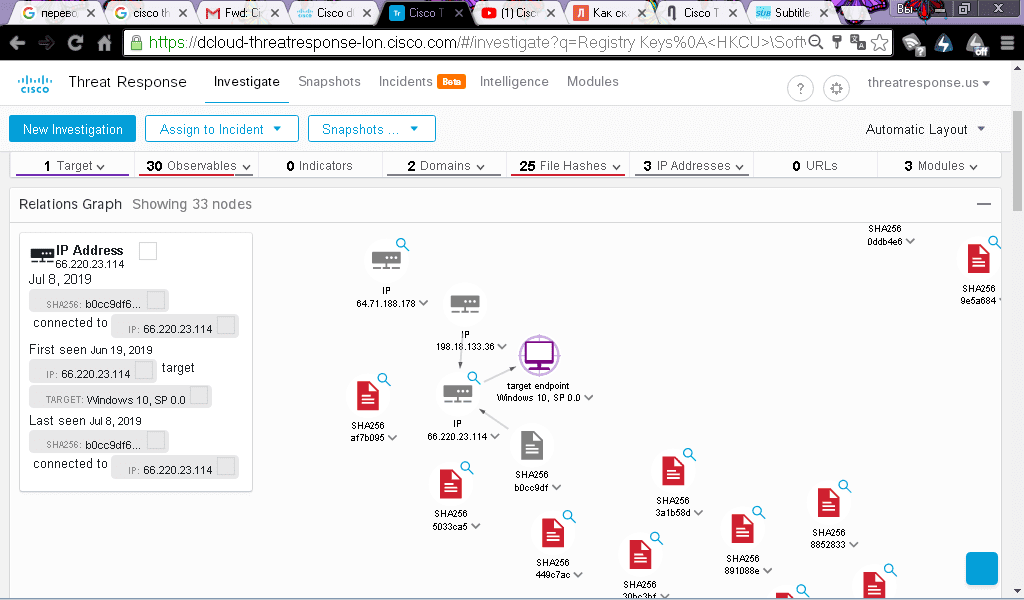Switch to the Fwd: Gmail browser tab
Screen dimensions: 1024x600
pos(241,13)
